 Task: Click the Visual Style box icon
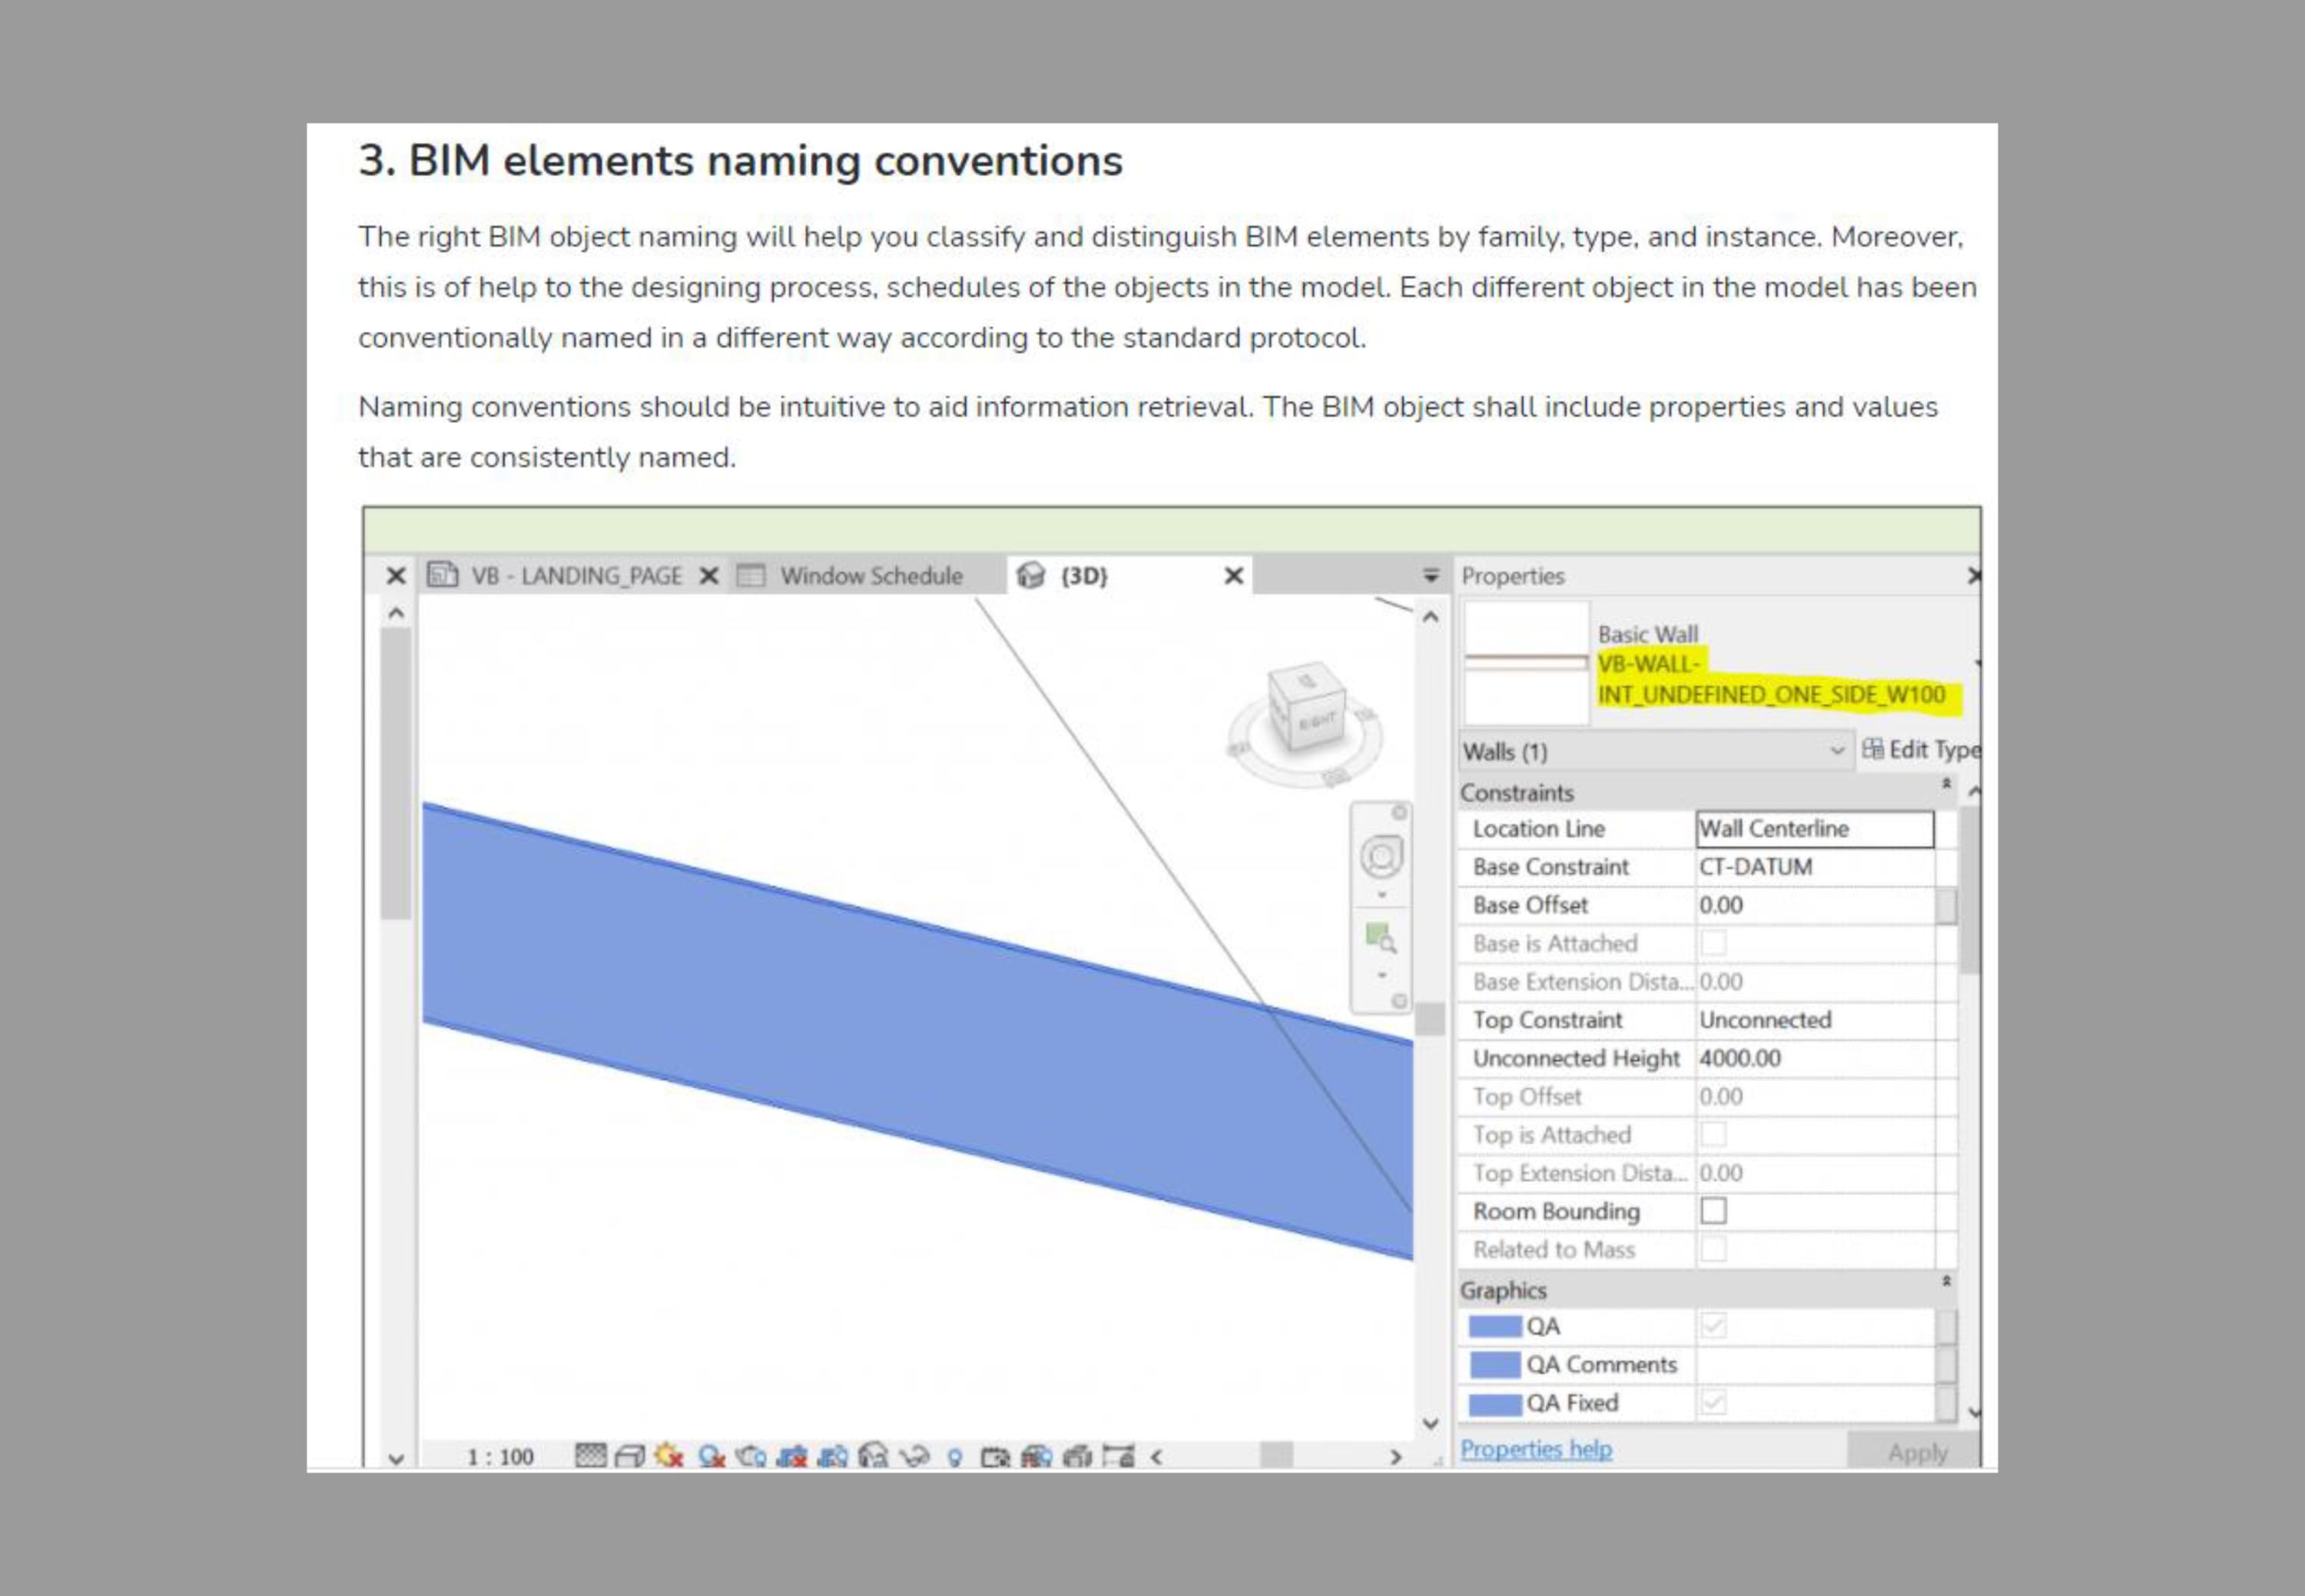630,1457
